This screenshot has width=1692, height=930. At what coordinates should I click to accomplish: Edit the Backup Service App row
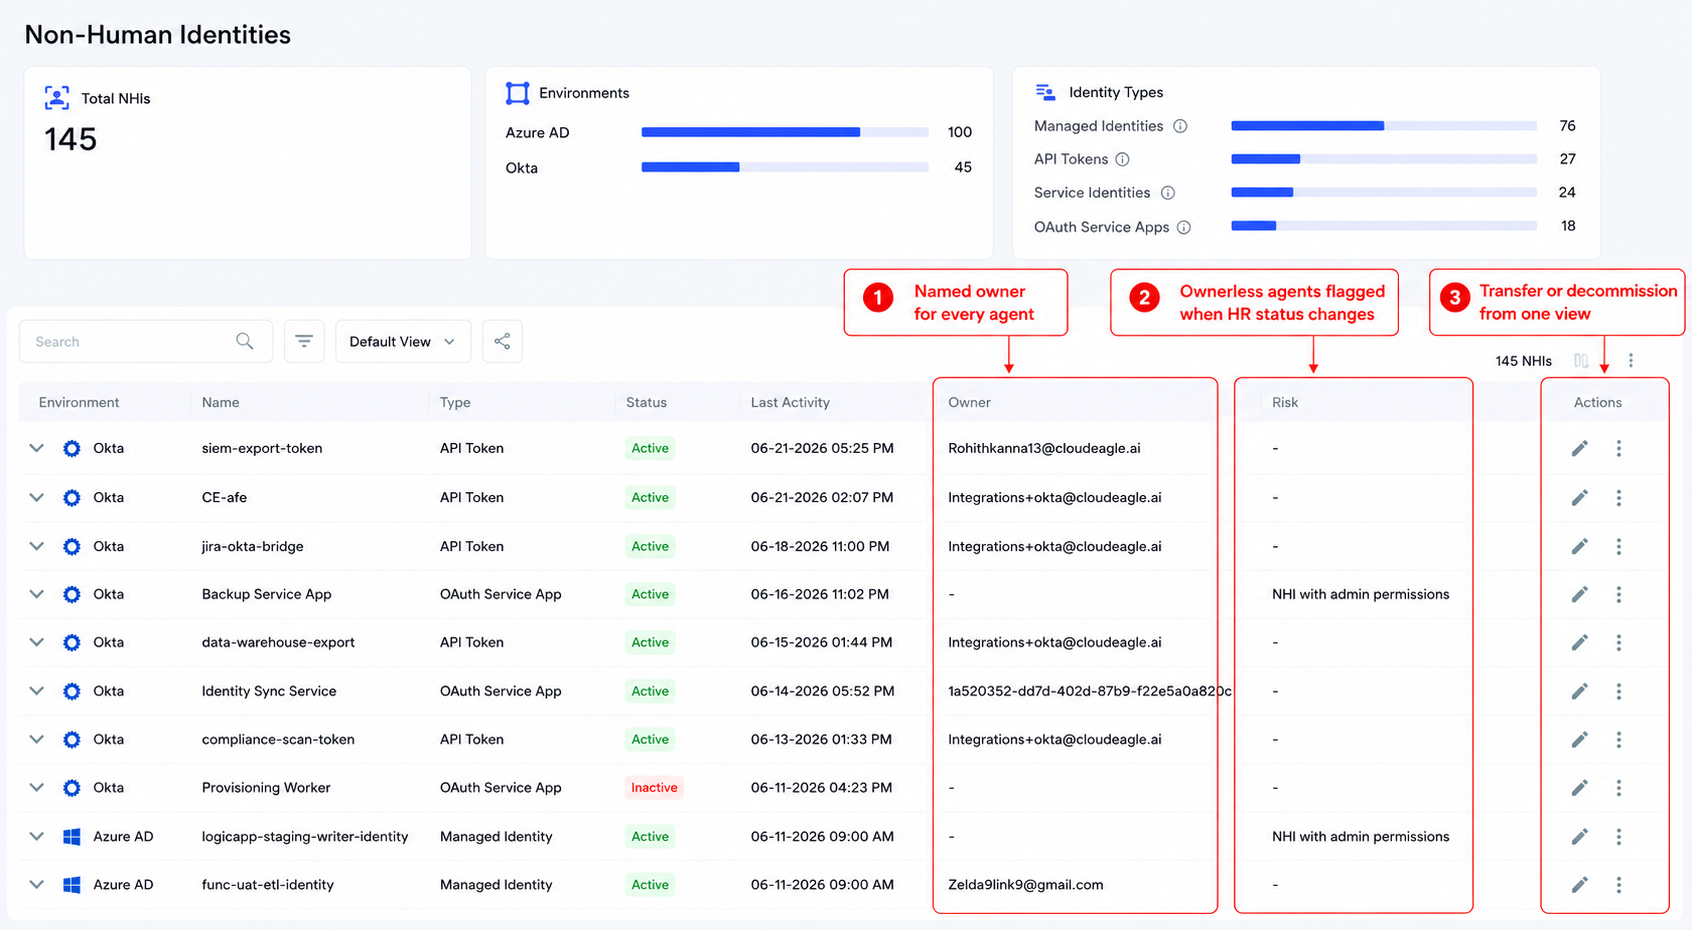click(x=1580, y=594)
